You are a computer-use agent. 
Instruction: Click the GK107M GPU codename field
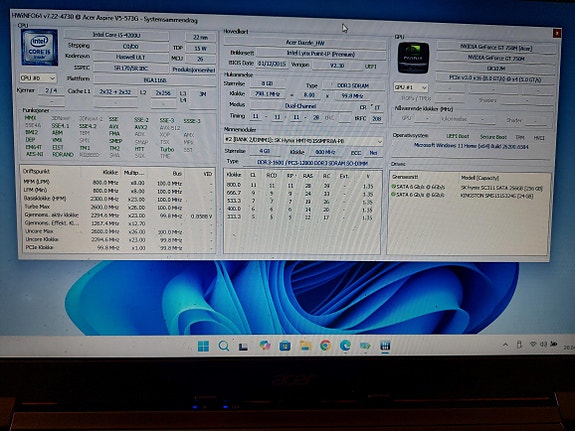pyautogui.click(x=496, y=68)
